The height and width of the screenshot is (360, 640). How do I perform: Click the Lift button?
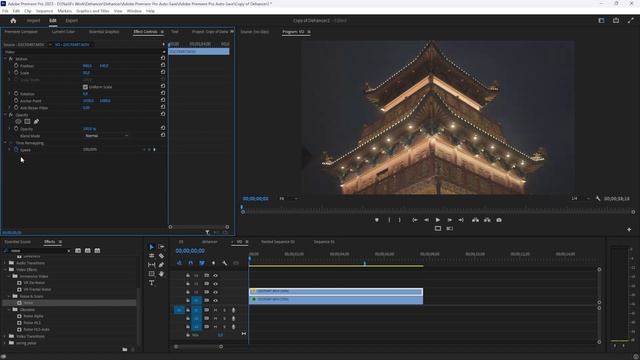(475, 220)
